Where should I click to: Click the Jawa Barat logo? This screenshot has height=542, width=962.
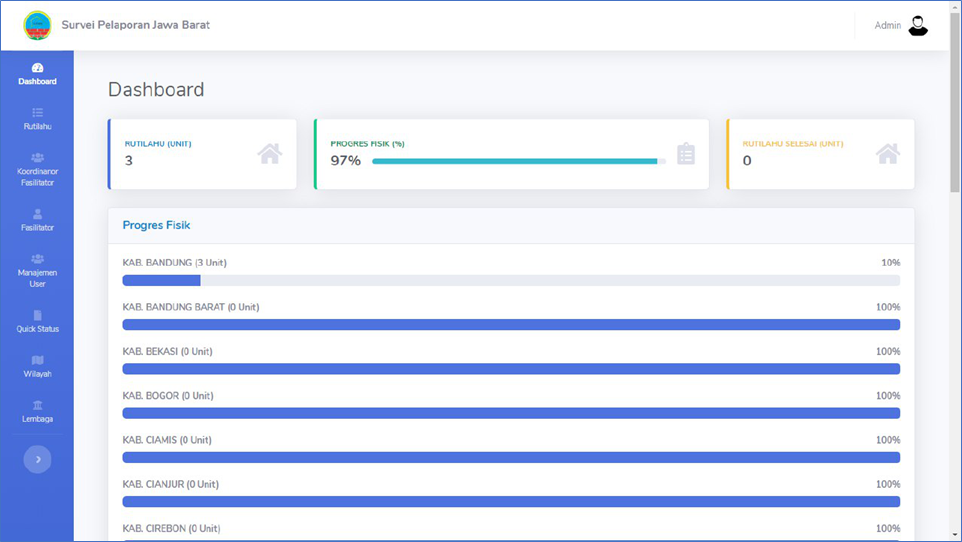pos(37,26)
